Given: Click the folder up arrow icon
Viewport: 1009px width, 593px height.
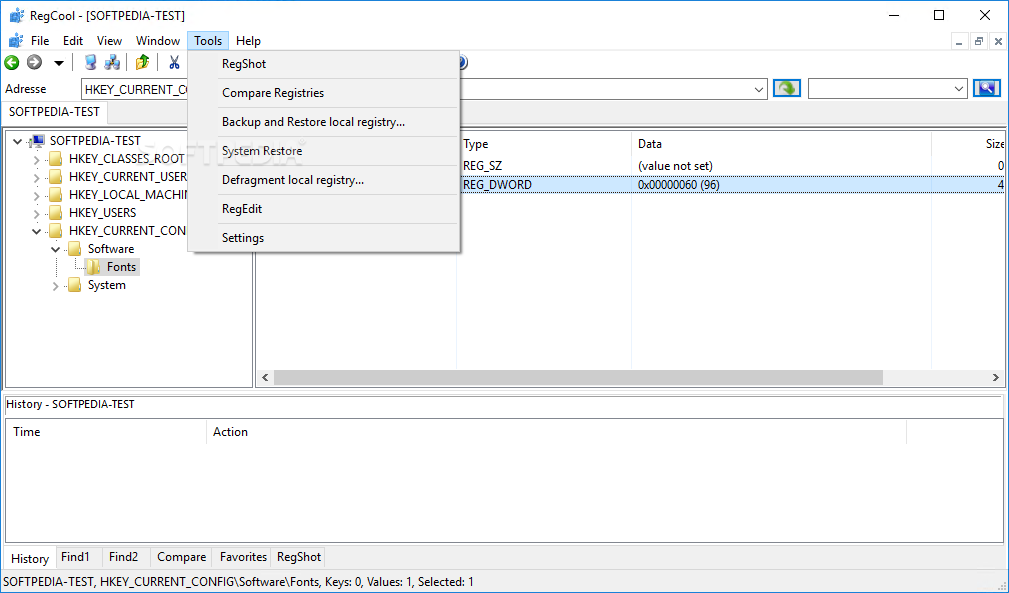Looking at the screenshot, I should point(142,62).
